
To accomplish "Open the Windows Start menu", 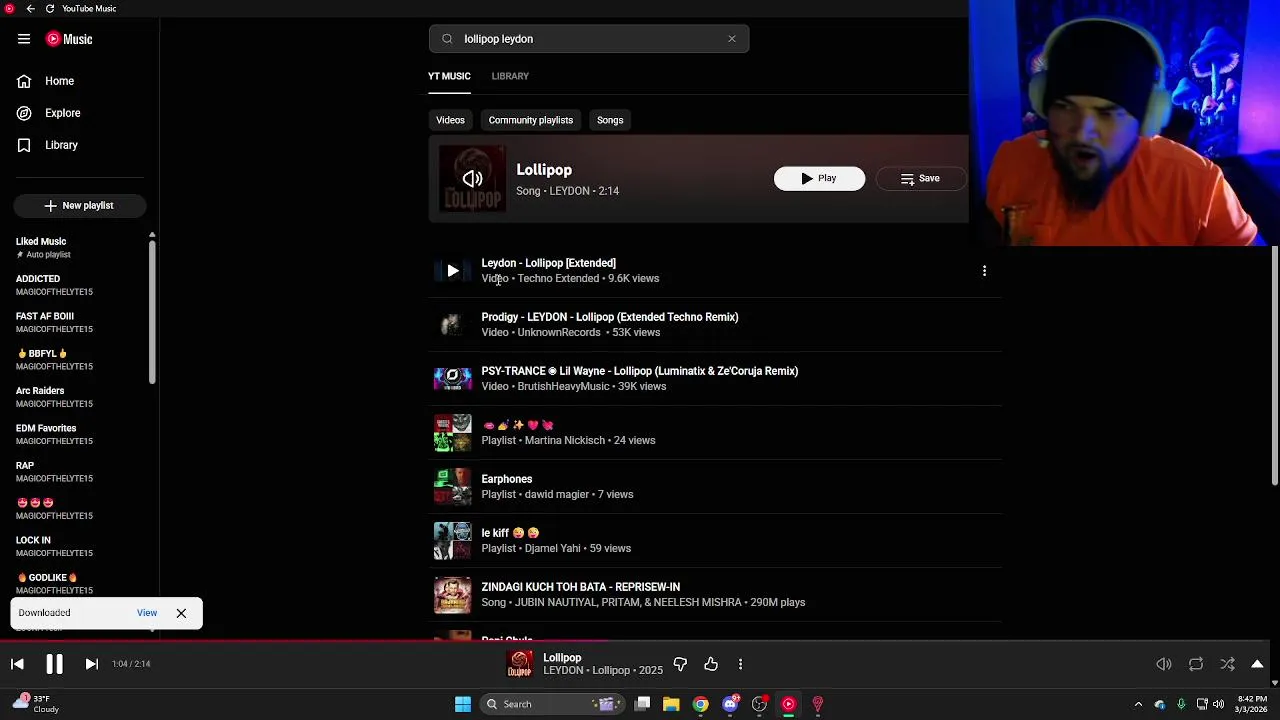I will (x=463, y=704).
